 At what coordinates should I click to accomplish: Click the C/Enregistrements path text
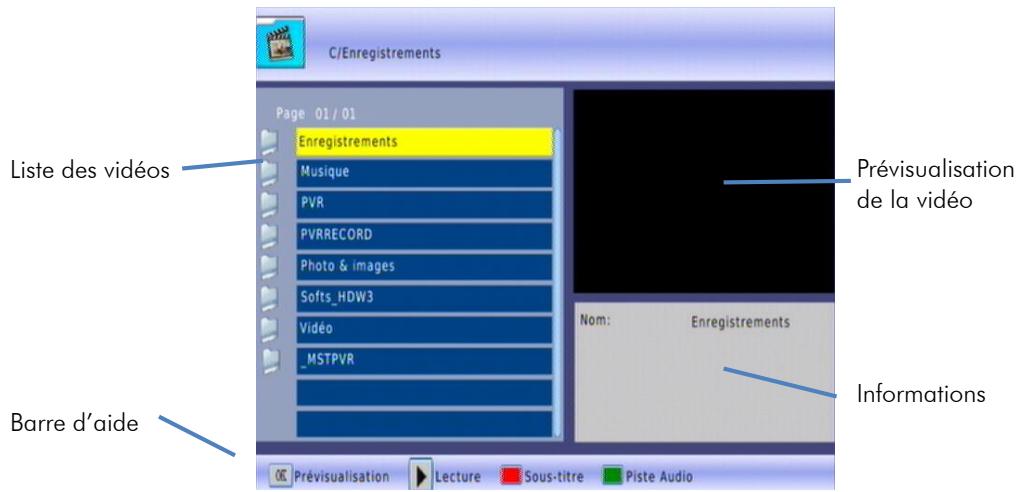click(384, 53)
